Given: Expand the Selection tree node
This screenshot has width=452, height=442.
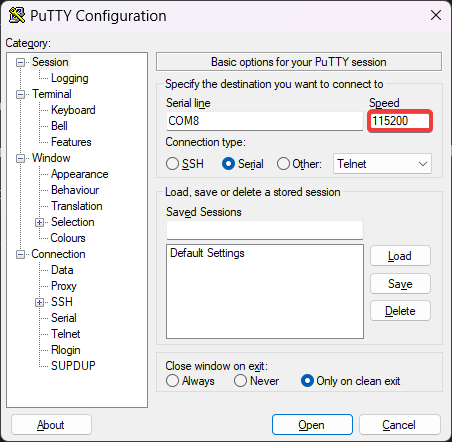Looking at the screenshot, I should pos(39,222).
